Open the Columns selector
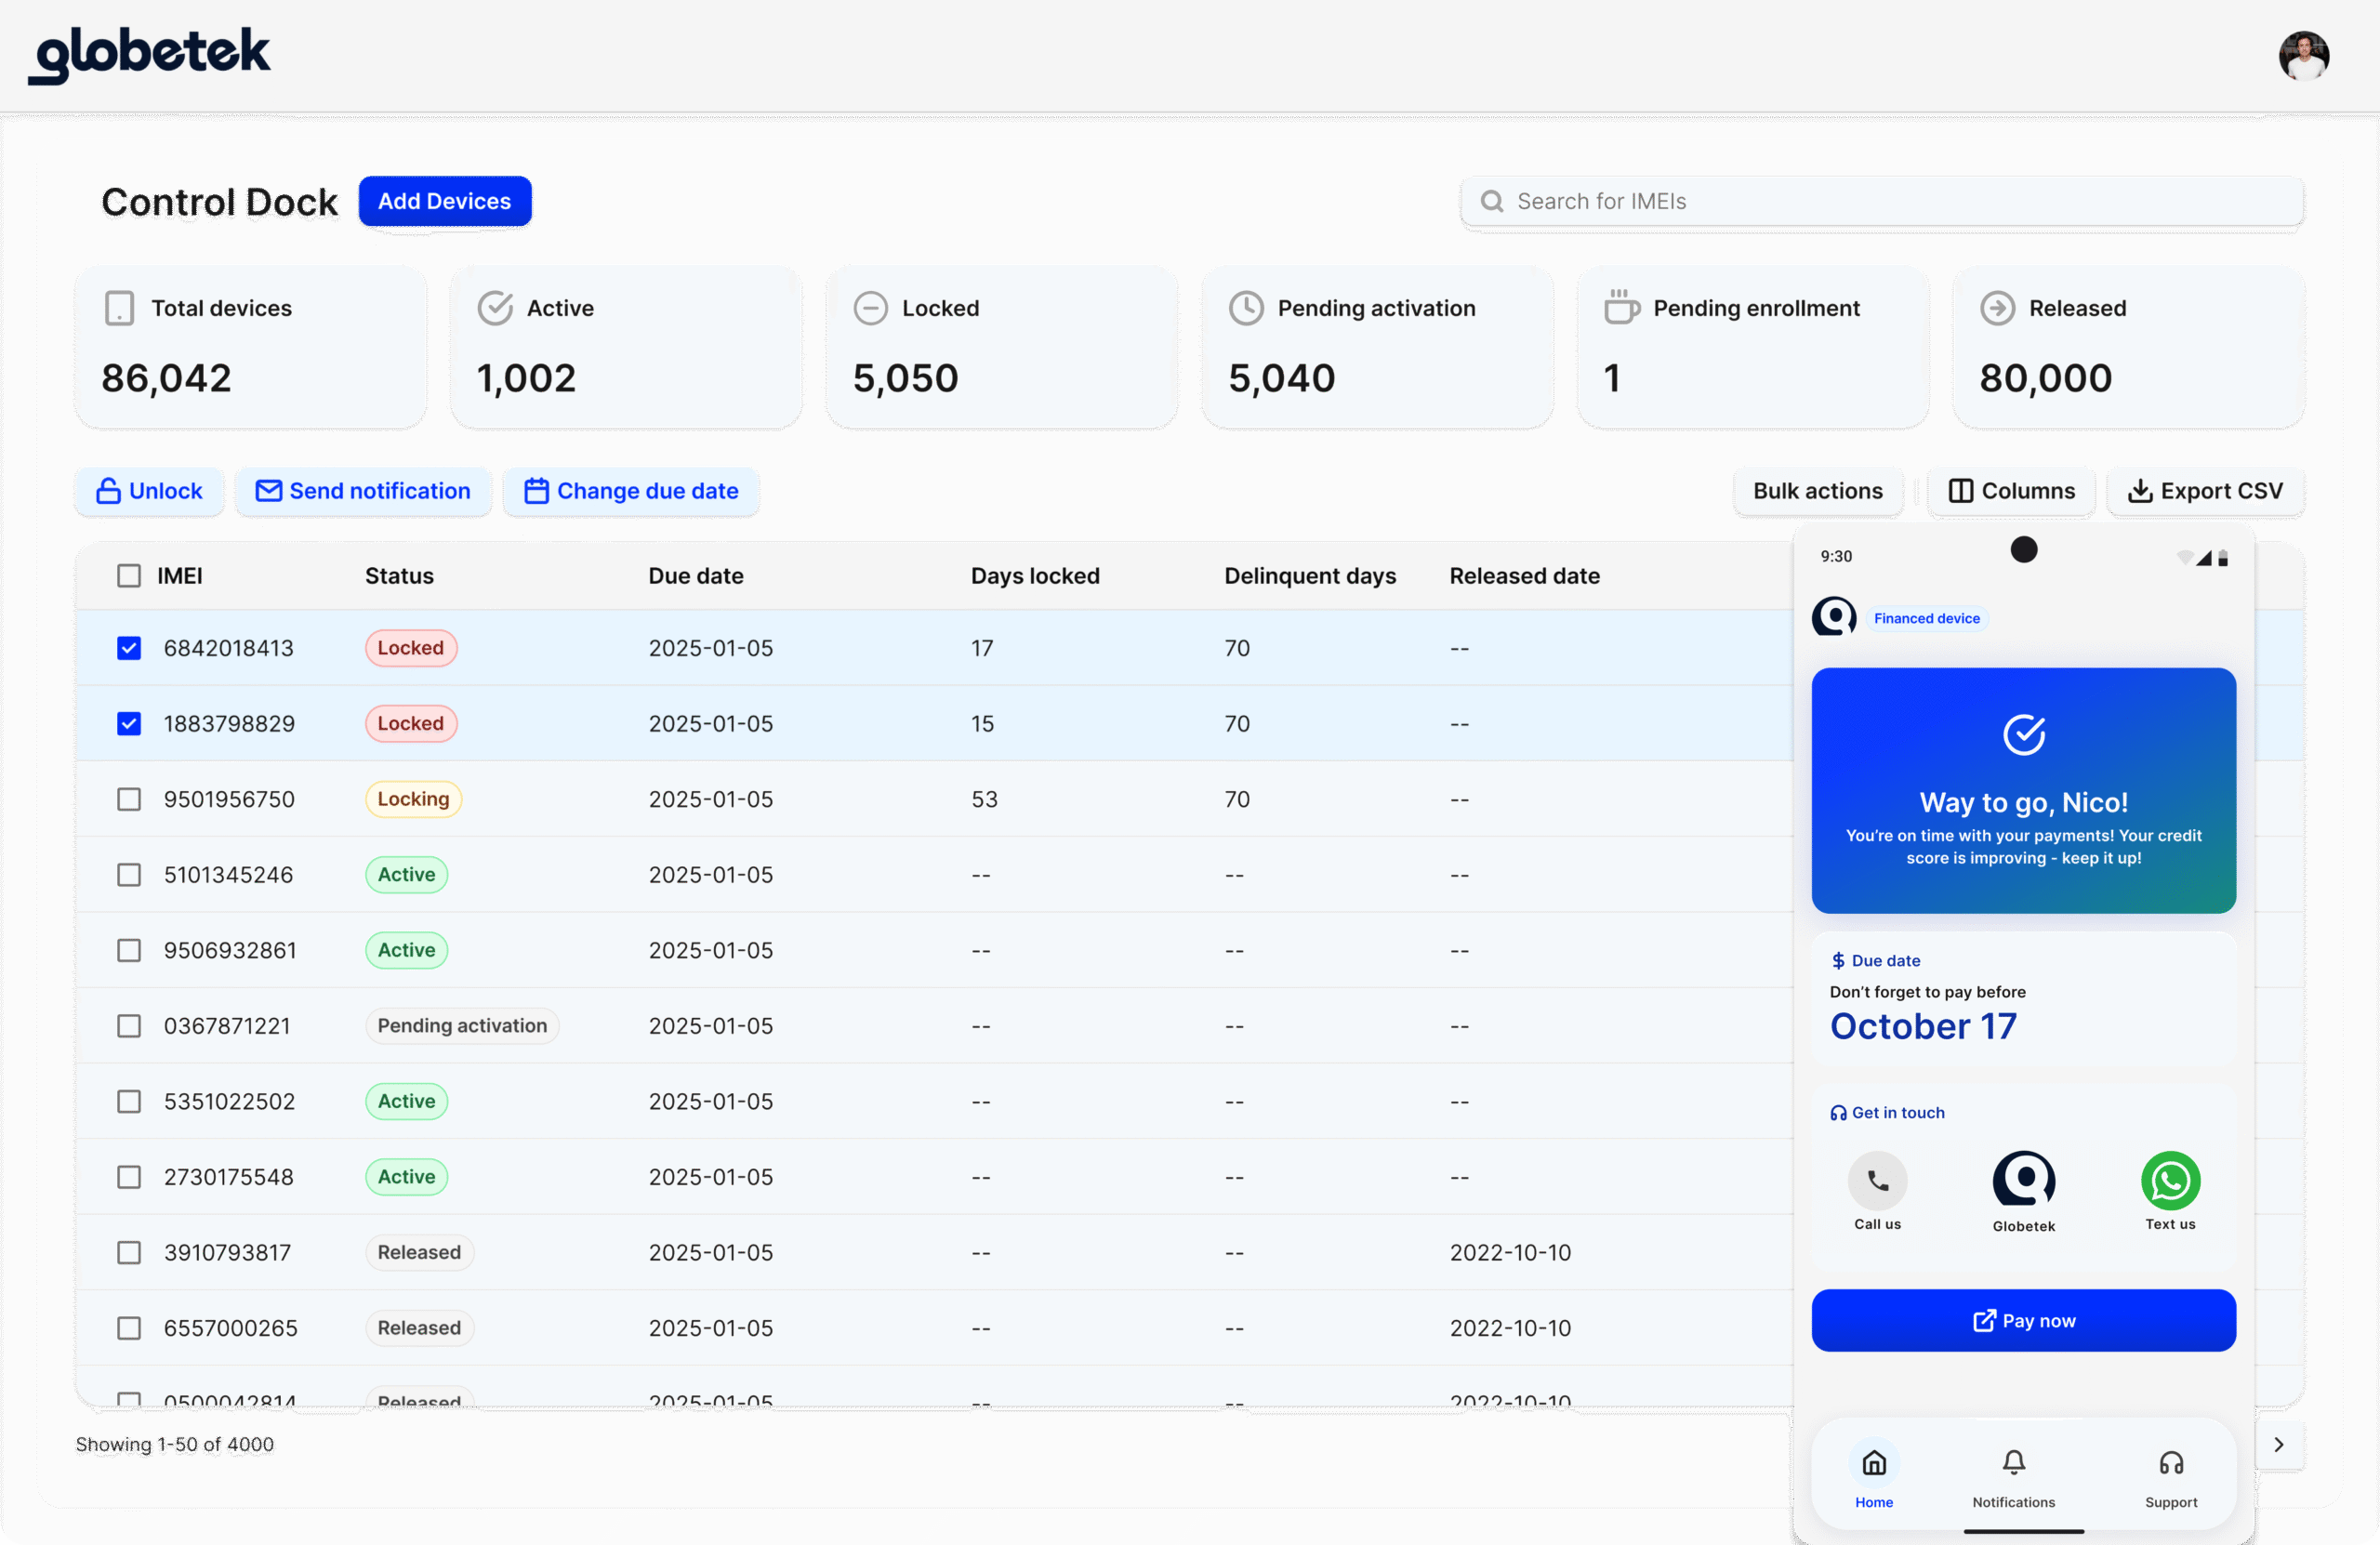2380x1545 pixels. point(2010,491)
